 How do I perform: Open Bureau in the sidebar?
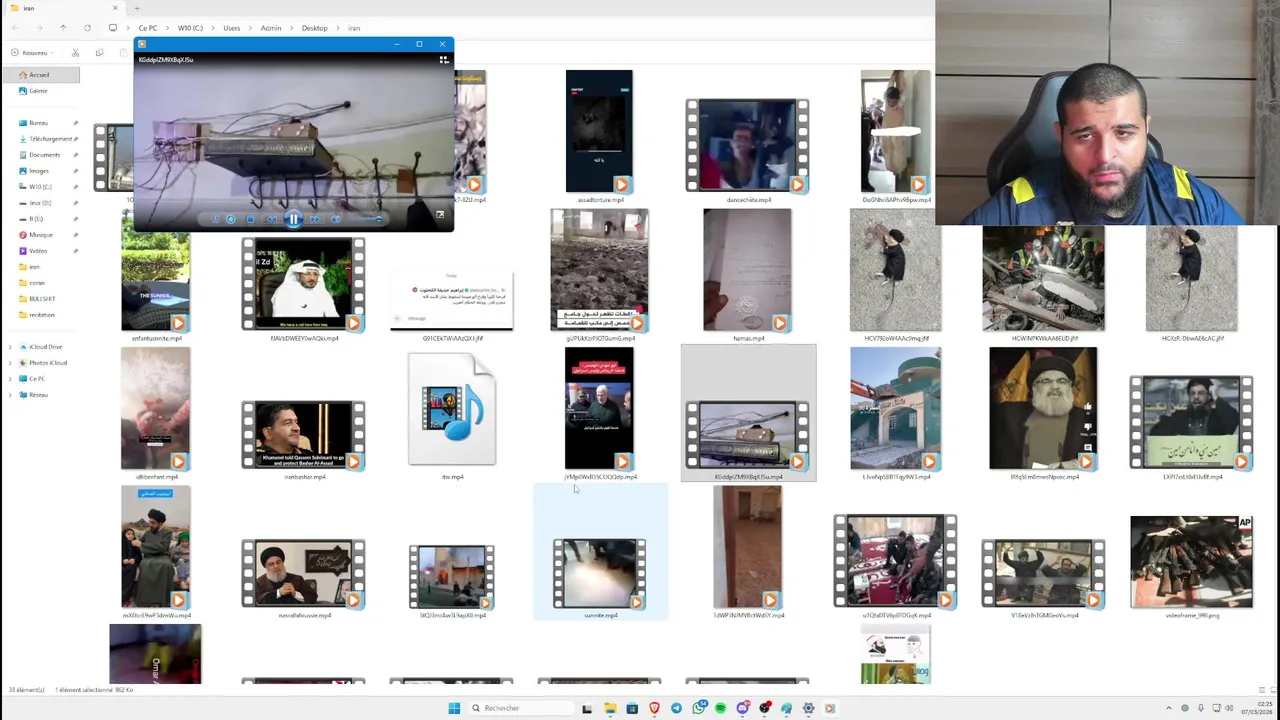pyautogui.click(x=40, y=123)
